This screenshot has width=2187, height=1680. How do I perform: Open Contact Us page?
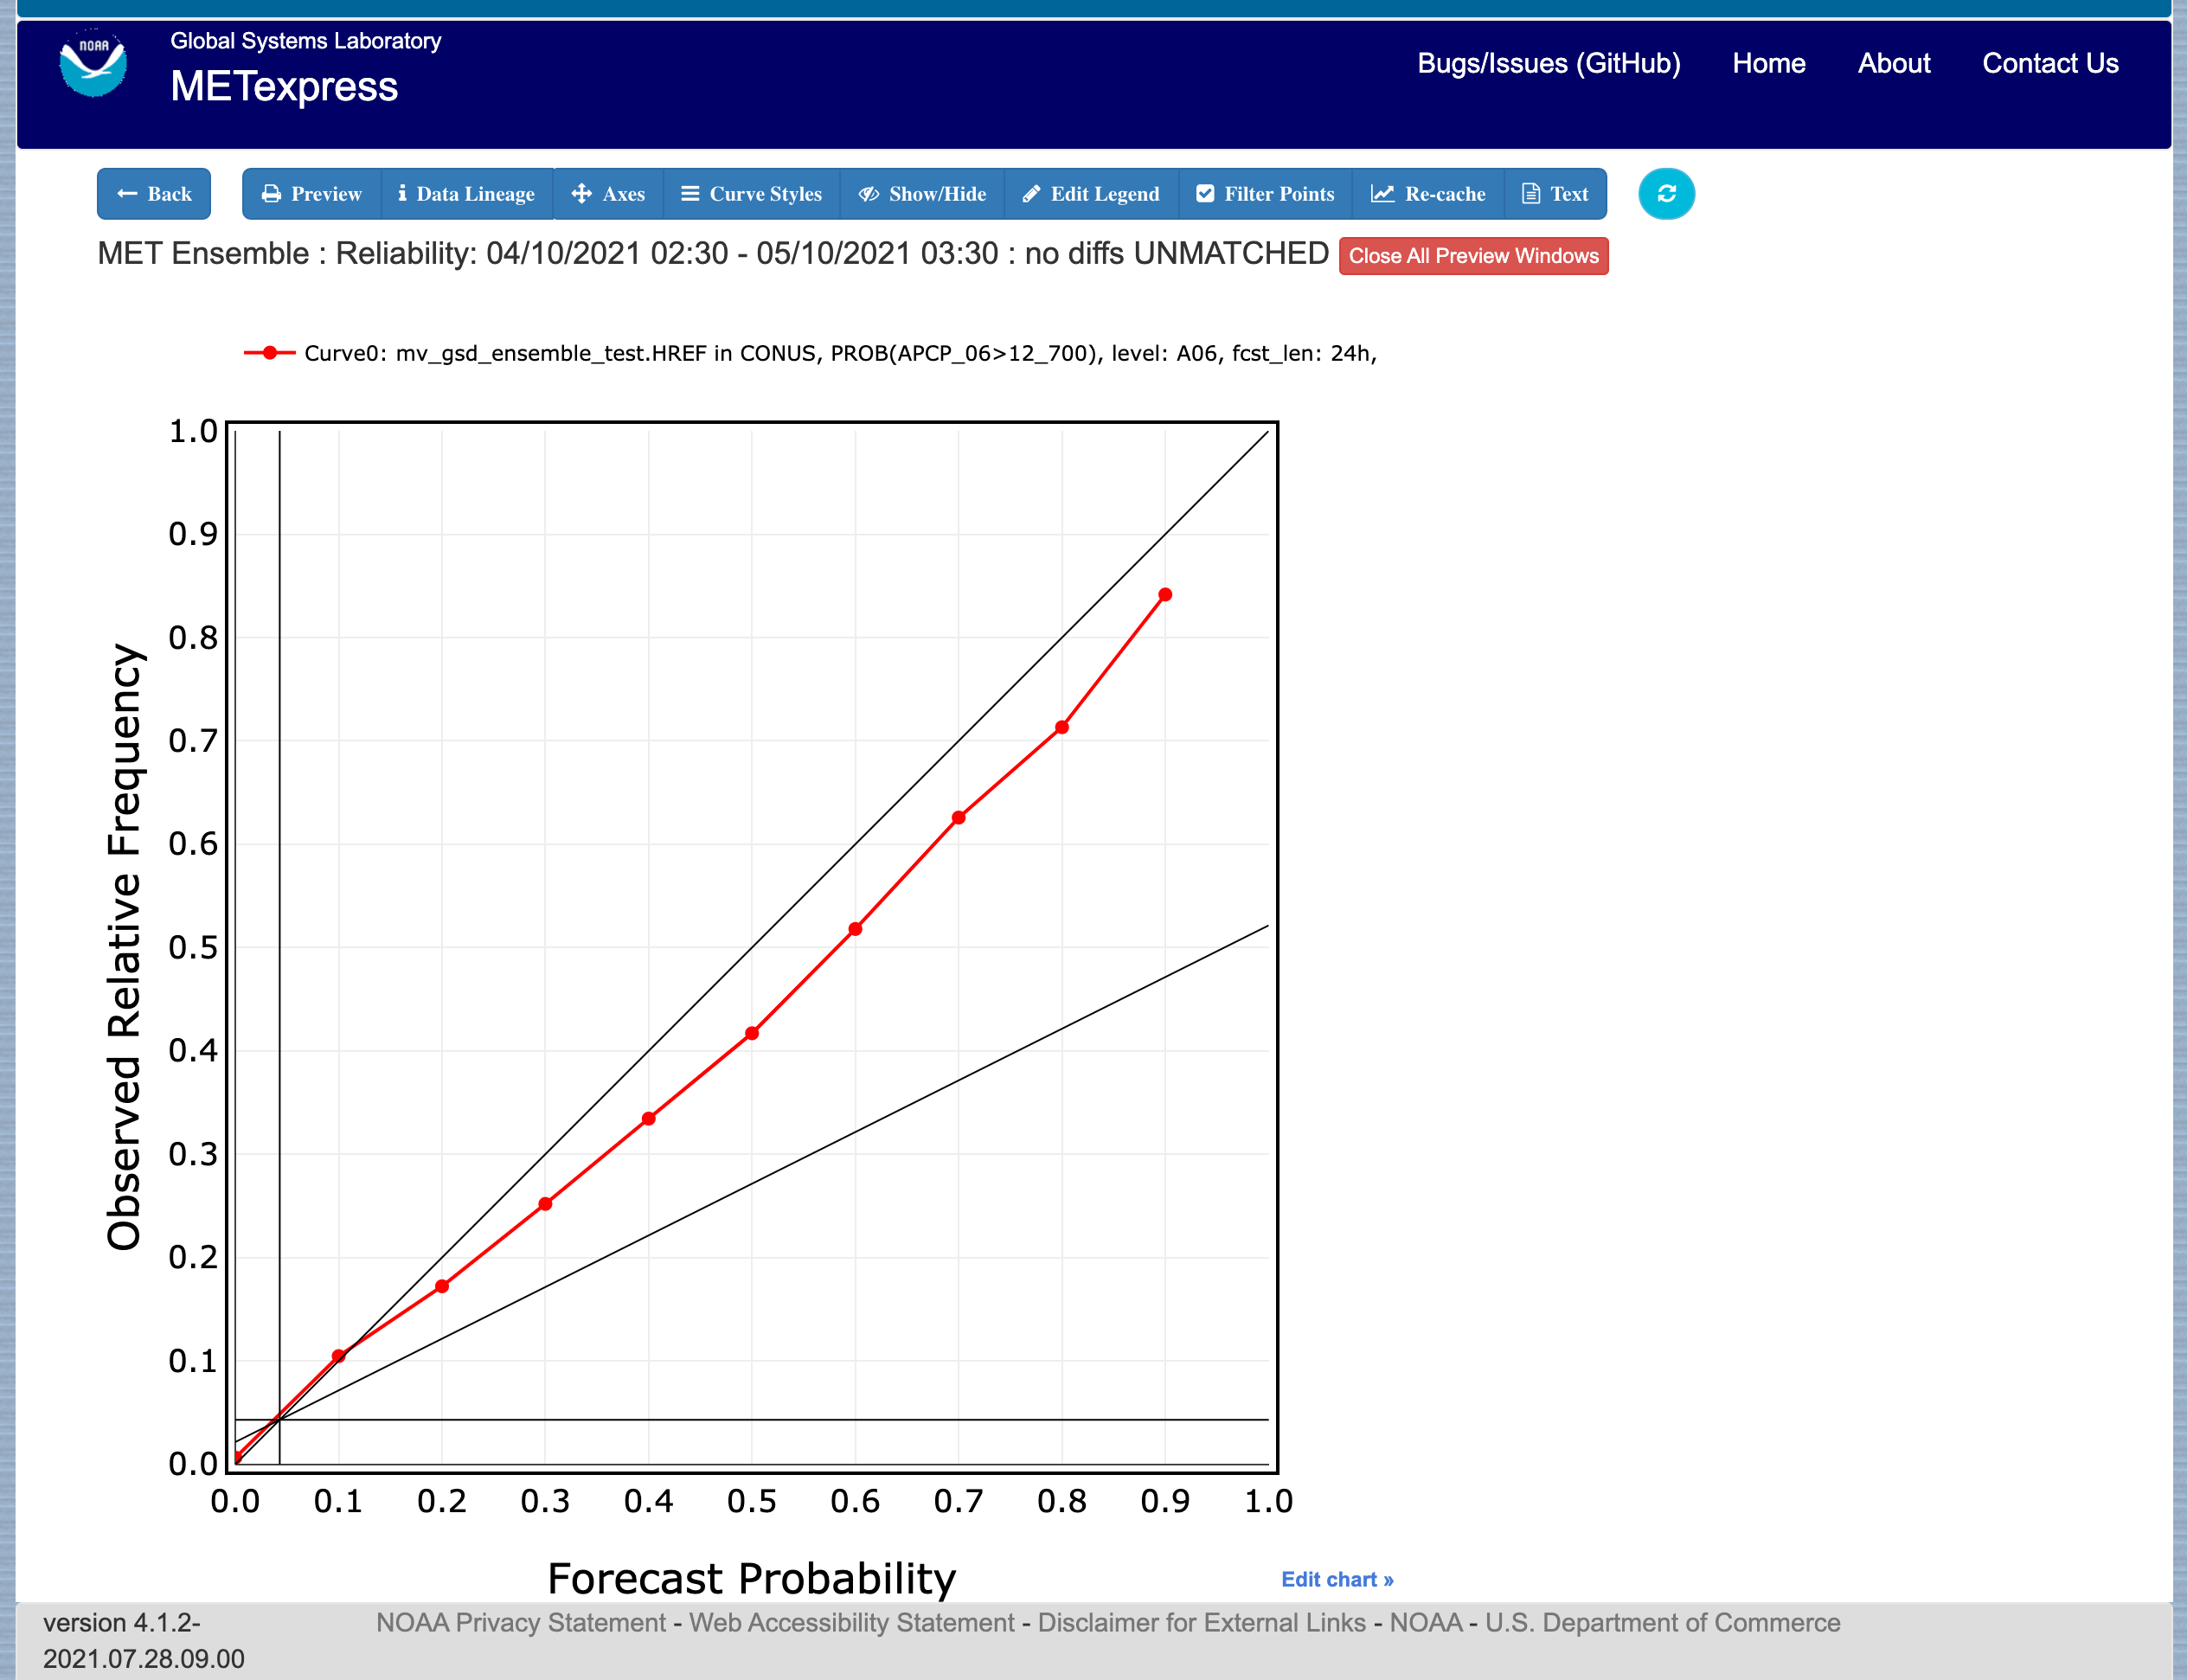point(2050,63)
